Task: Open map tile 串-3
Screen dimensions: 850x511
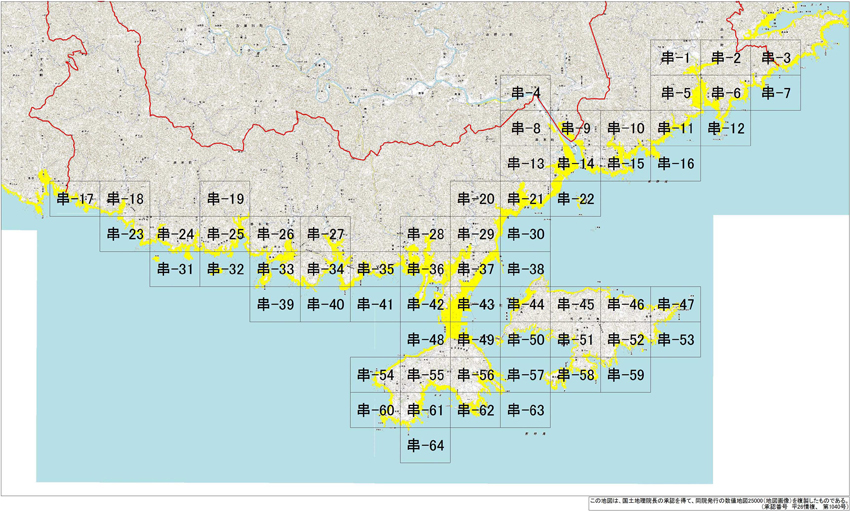Action: (x=776, y=57)
